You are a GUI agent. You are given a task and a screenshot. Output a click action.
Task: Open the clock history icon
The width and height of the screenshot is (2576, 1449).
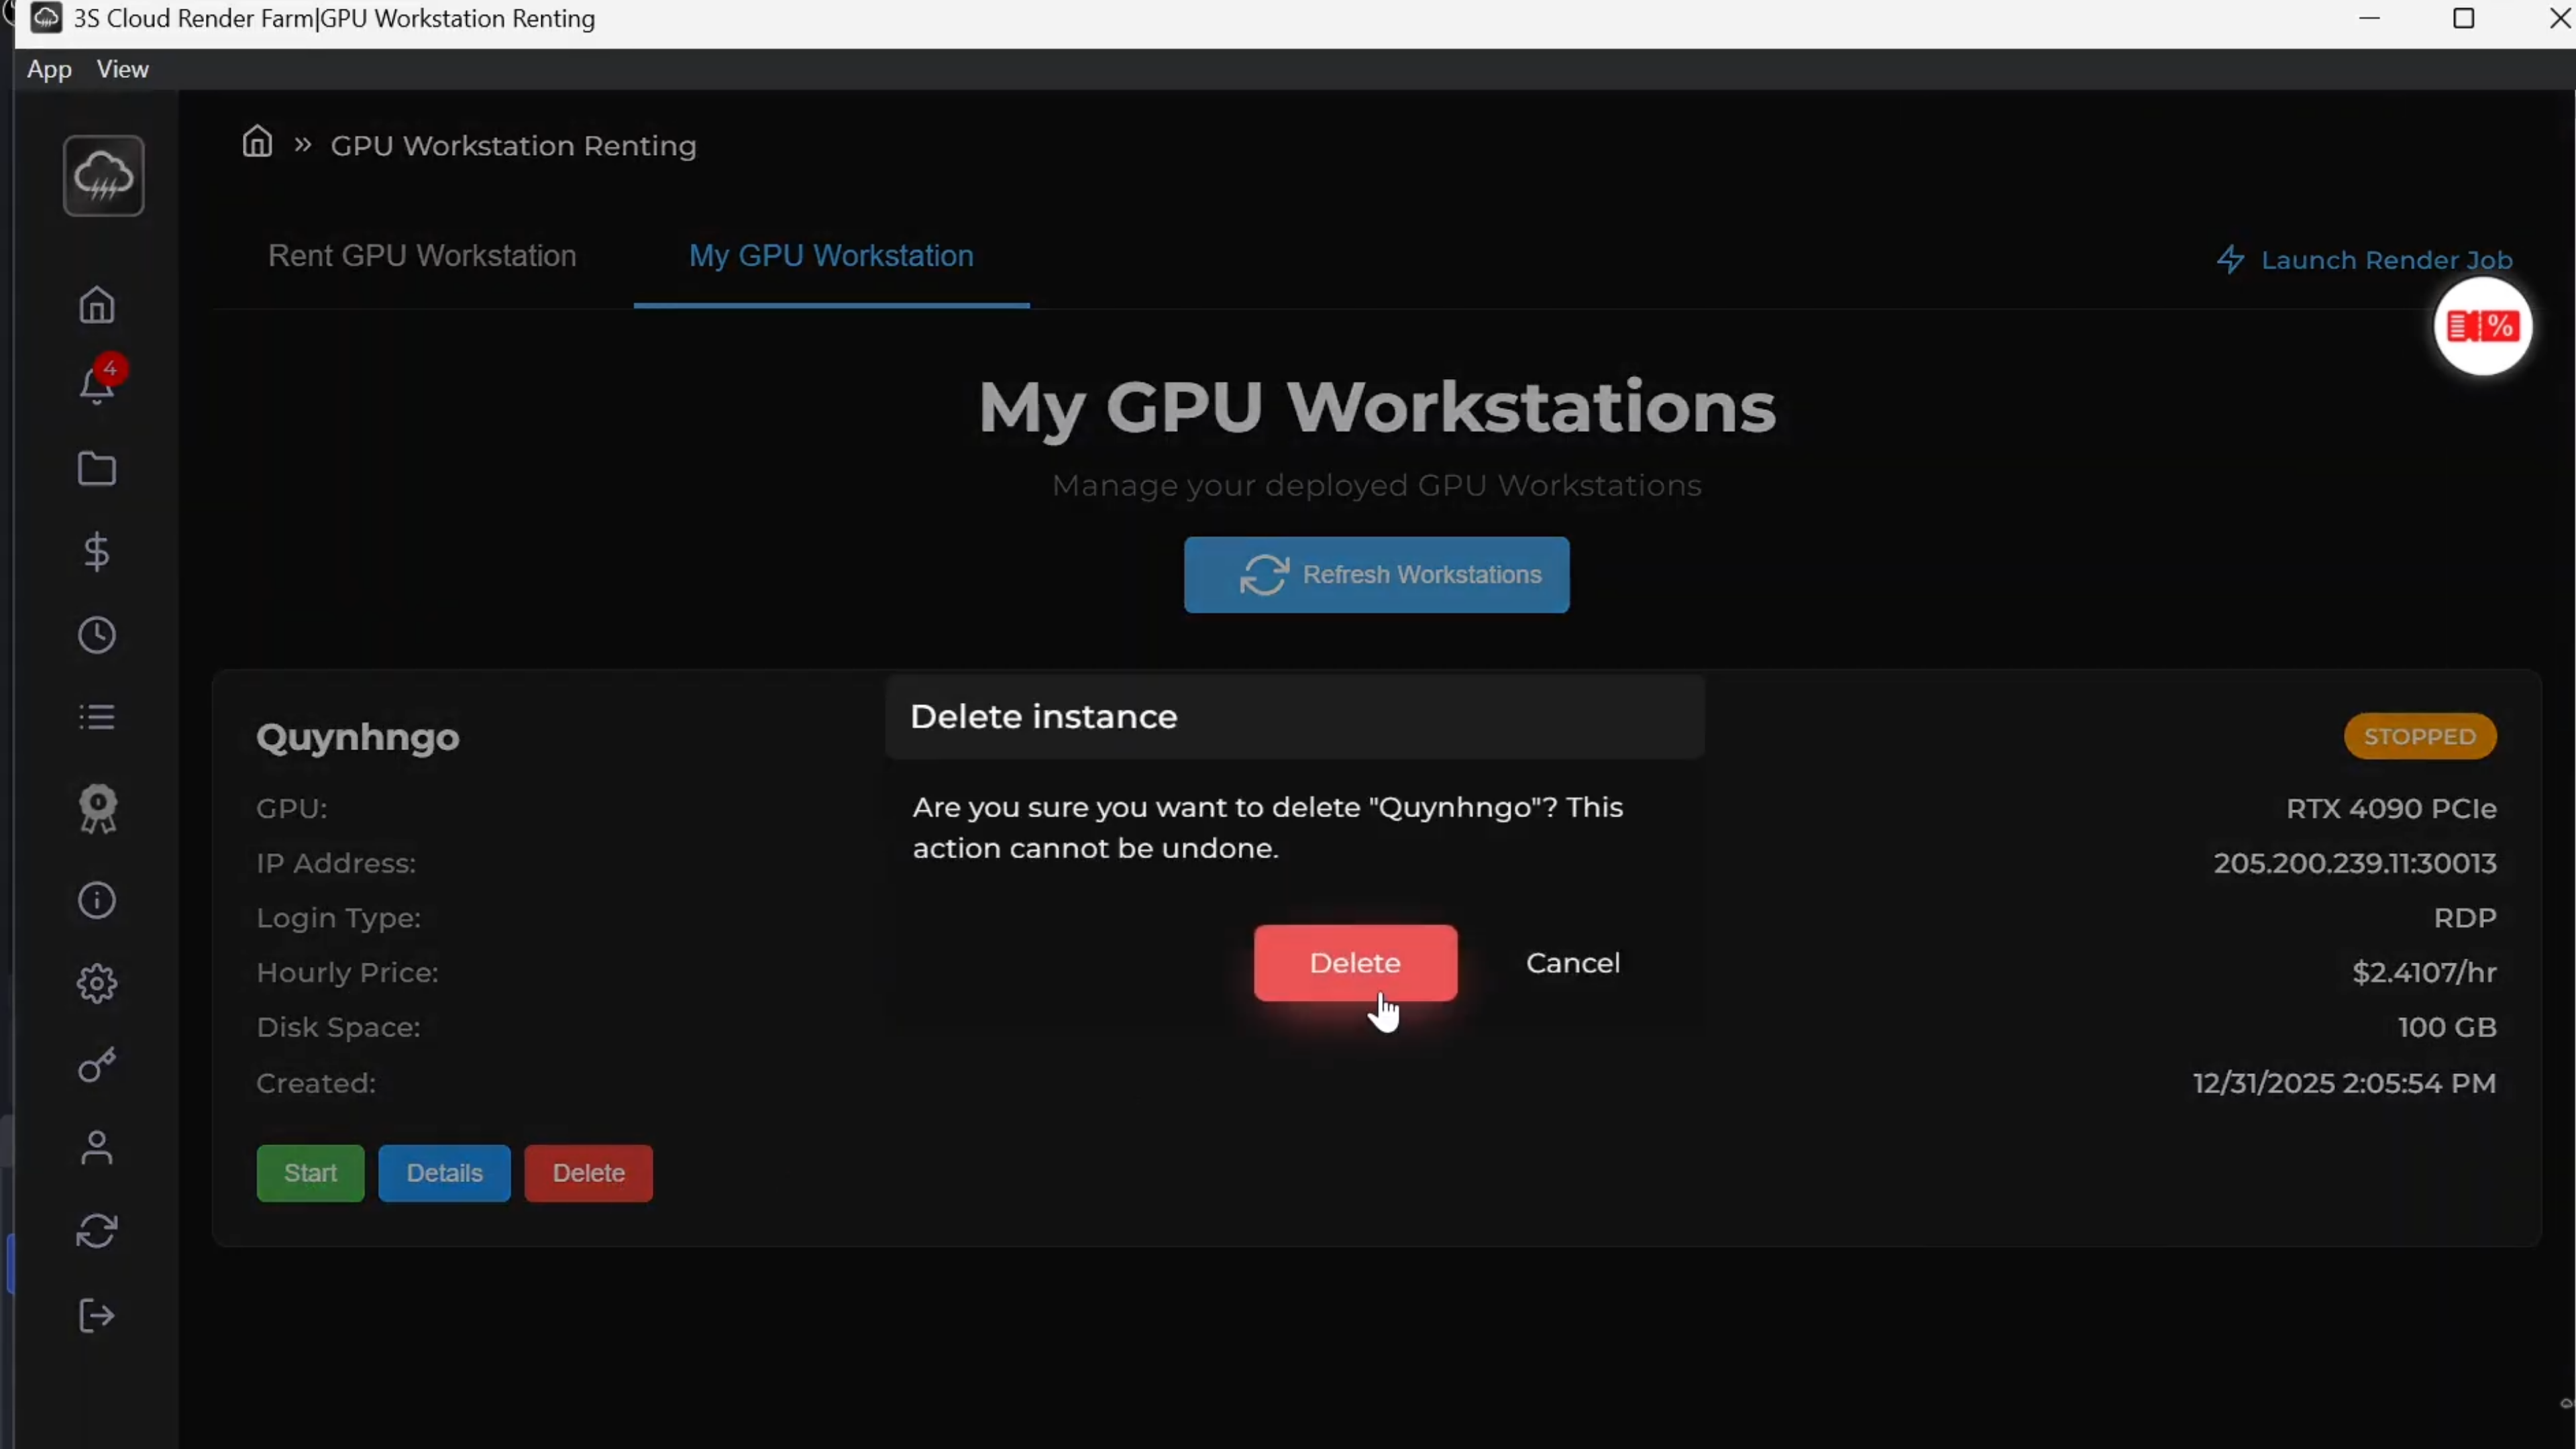tap(97, 635)
